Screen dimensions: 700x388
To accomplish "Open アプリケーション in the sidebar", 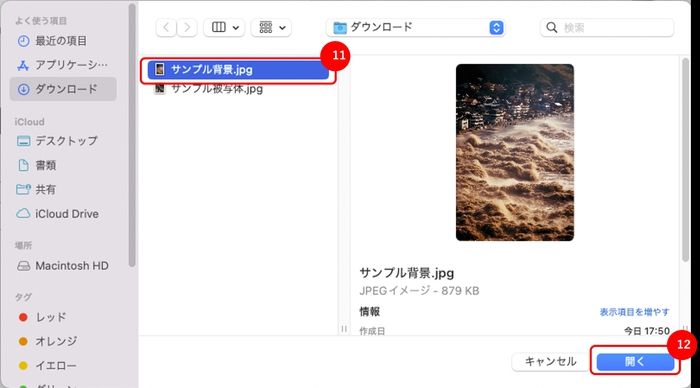I will (x=63, y=65).
